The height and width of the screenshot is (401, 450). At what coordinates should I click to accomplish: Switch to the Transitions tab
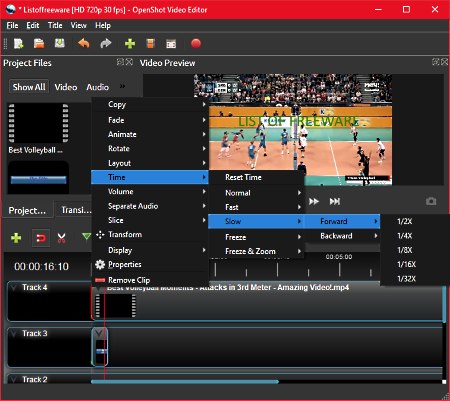point(75,210)
